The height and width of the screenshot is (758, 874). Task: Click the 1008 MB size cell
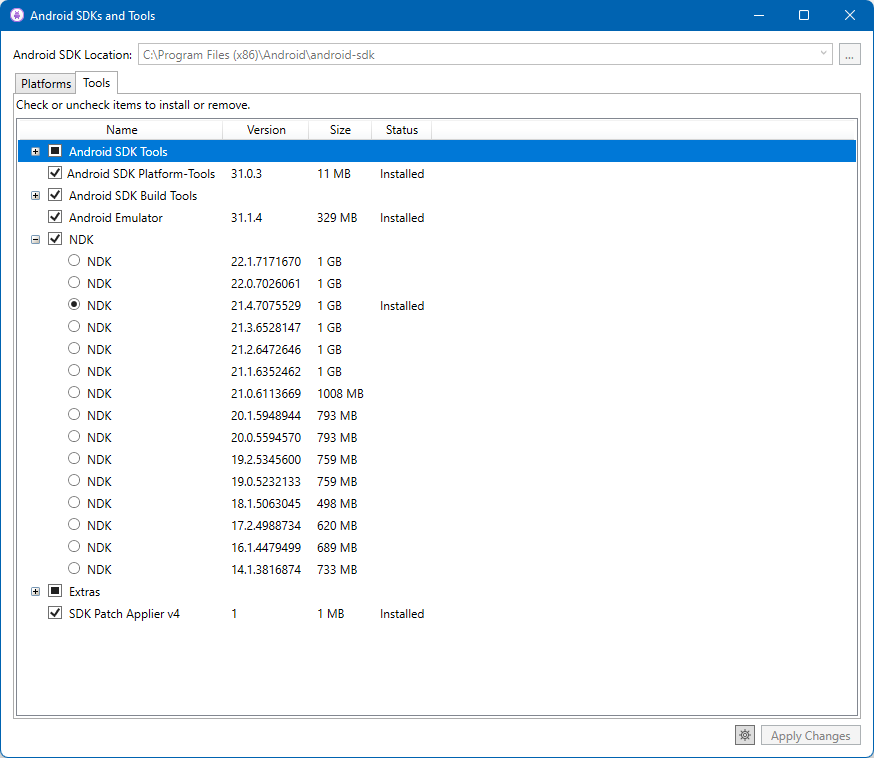pos(340,393)
